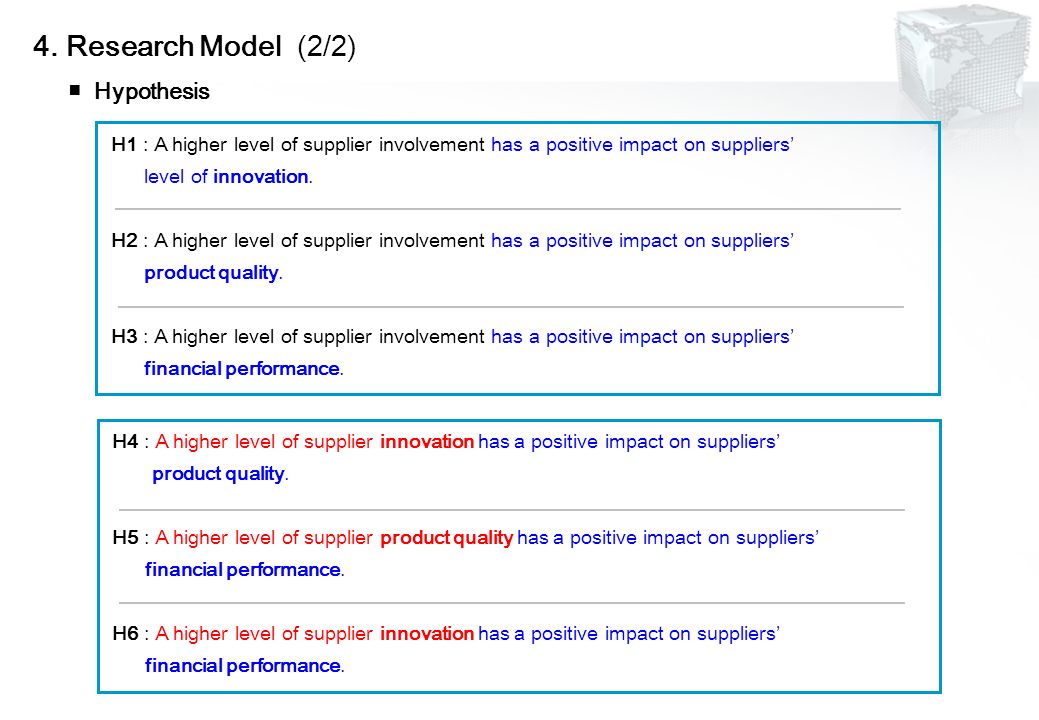Click the H5 label
The height and width of the screenshot is (720, 1039).
pyautogui.click(x=125, y=537)
